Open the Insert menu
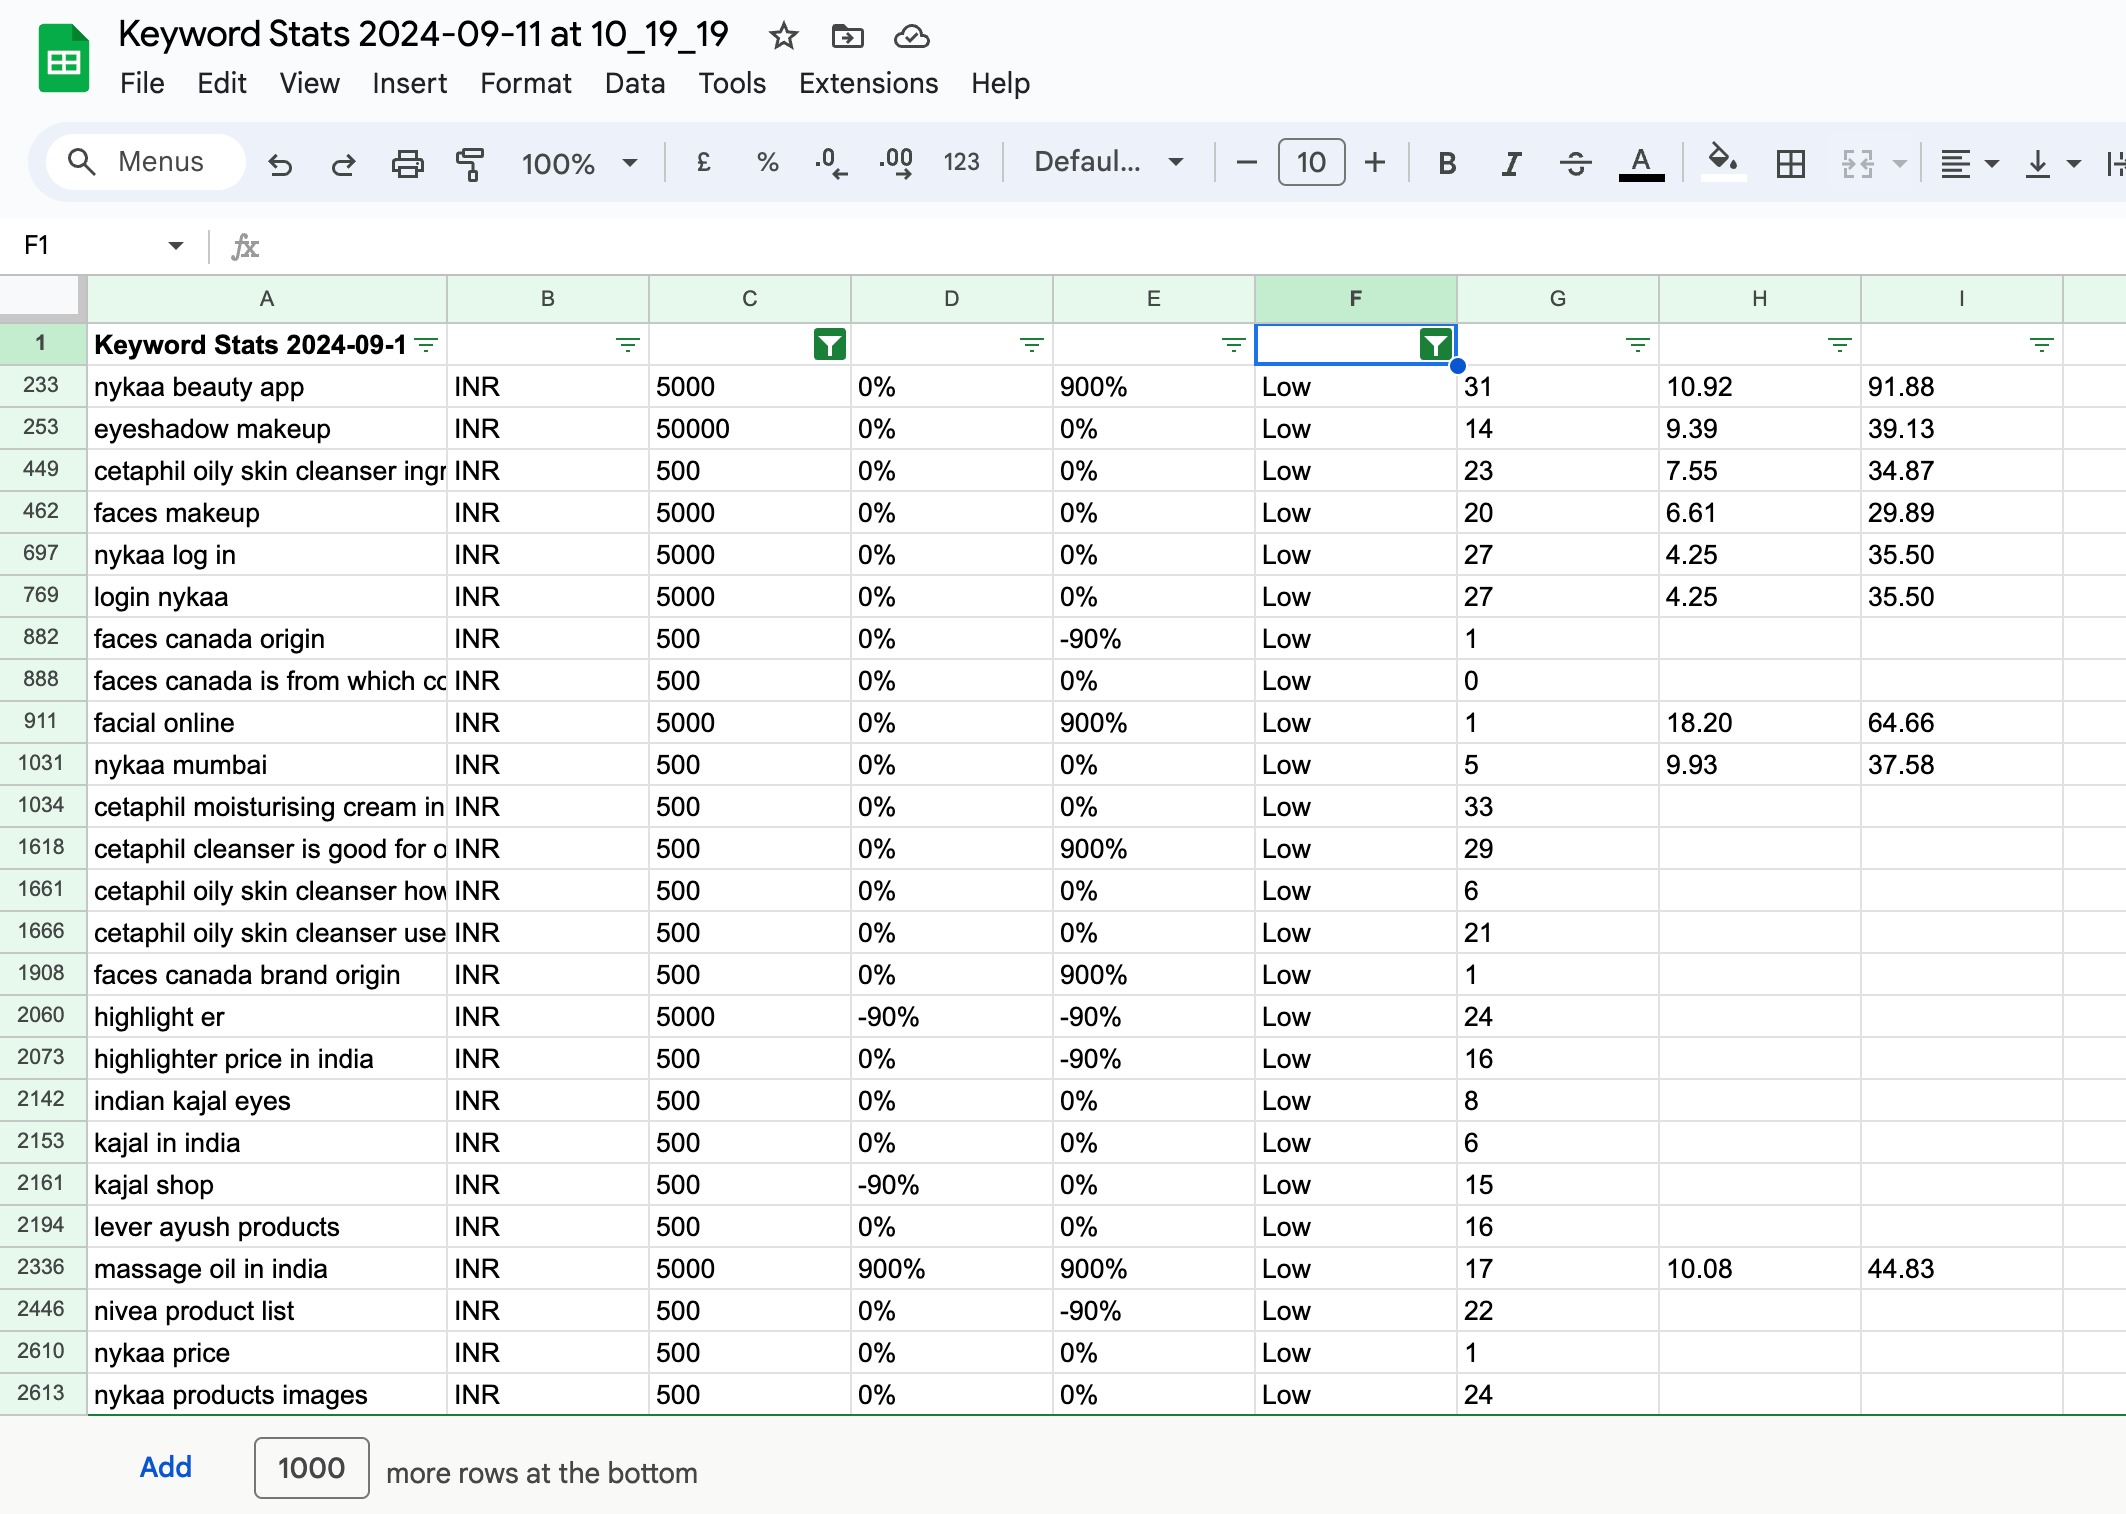The height and width of the screenshot is (1514, 2126). coord(409,83)
